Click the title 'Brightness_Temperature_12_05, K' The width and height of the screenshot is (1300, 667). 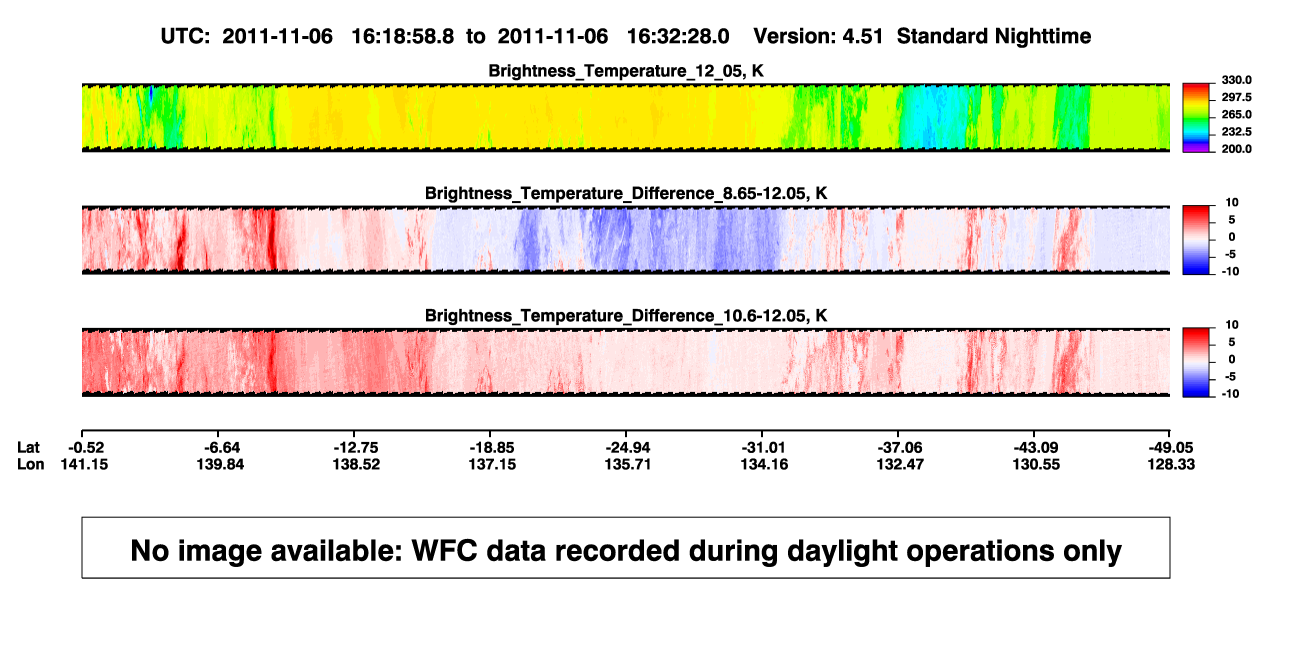626,71
